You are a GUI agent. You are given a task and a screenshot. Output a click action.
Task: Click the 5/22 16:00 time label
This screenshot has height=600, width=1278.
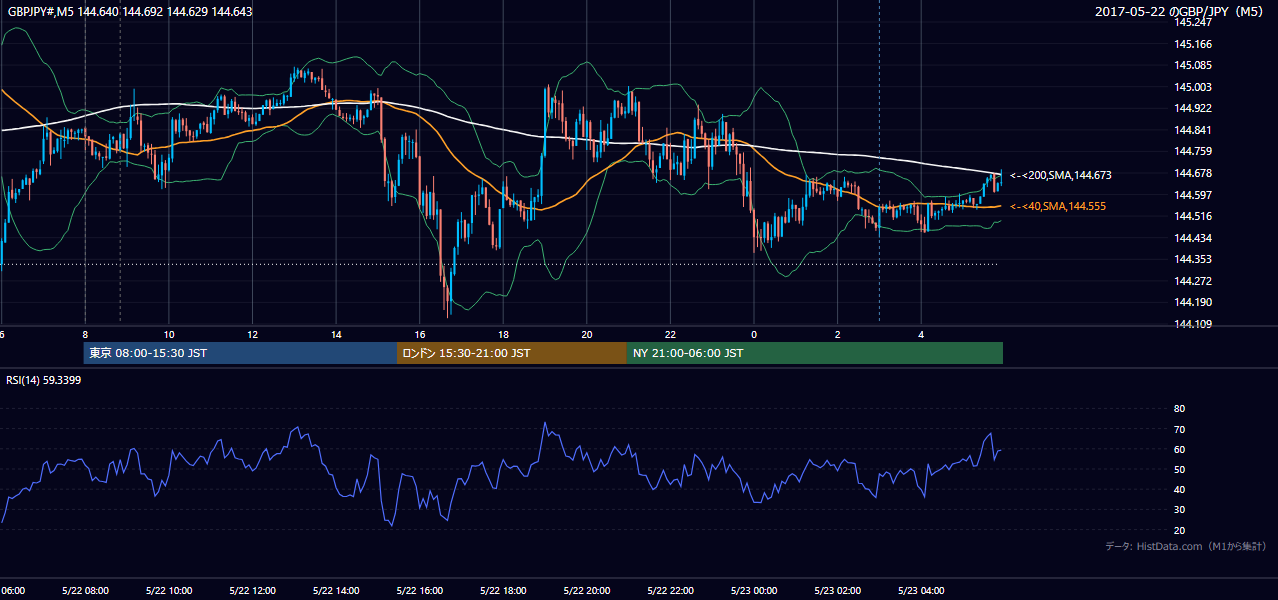click(420, 590)
